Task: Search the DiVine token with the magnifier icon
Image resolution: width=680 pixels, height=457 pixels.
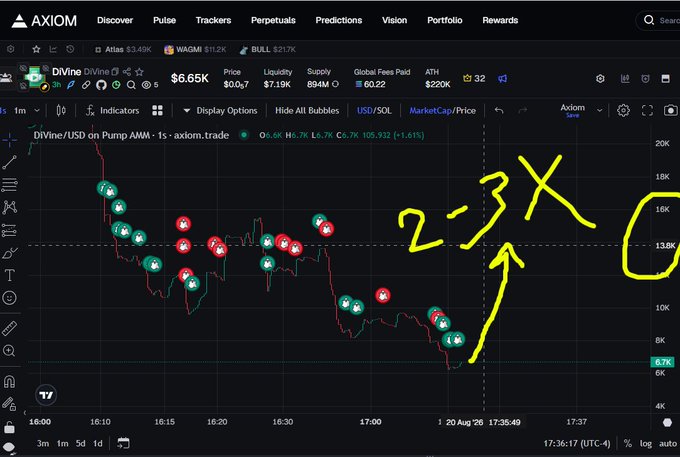Action: tap(131, 85)
